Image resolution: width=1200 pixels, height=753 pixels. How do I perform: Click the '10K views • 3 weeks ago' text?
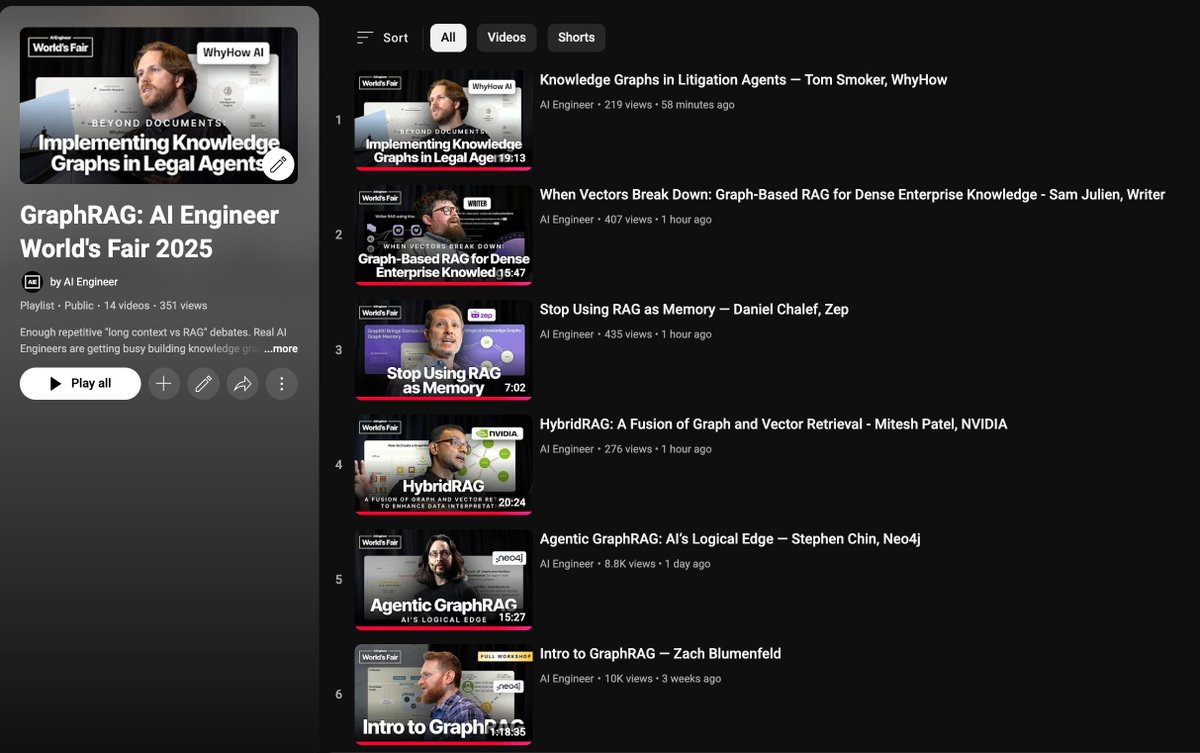662,679
